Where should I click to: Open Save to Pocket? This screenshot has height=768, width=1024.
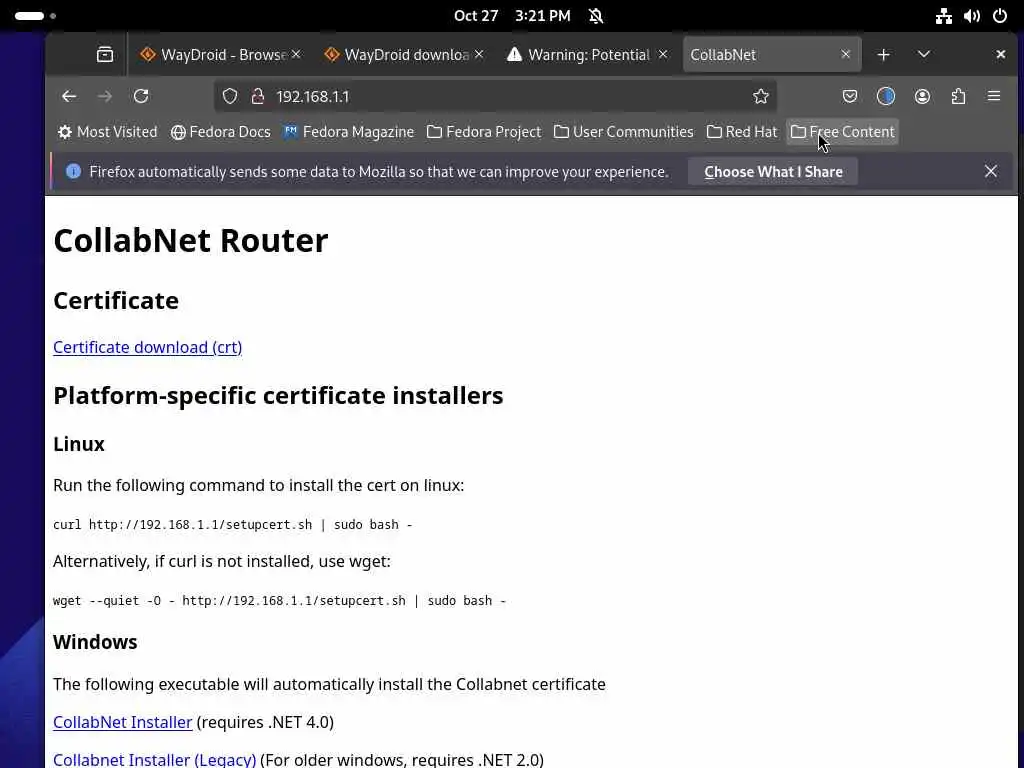(850, 97)
